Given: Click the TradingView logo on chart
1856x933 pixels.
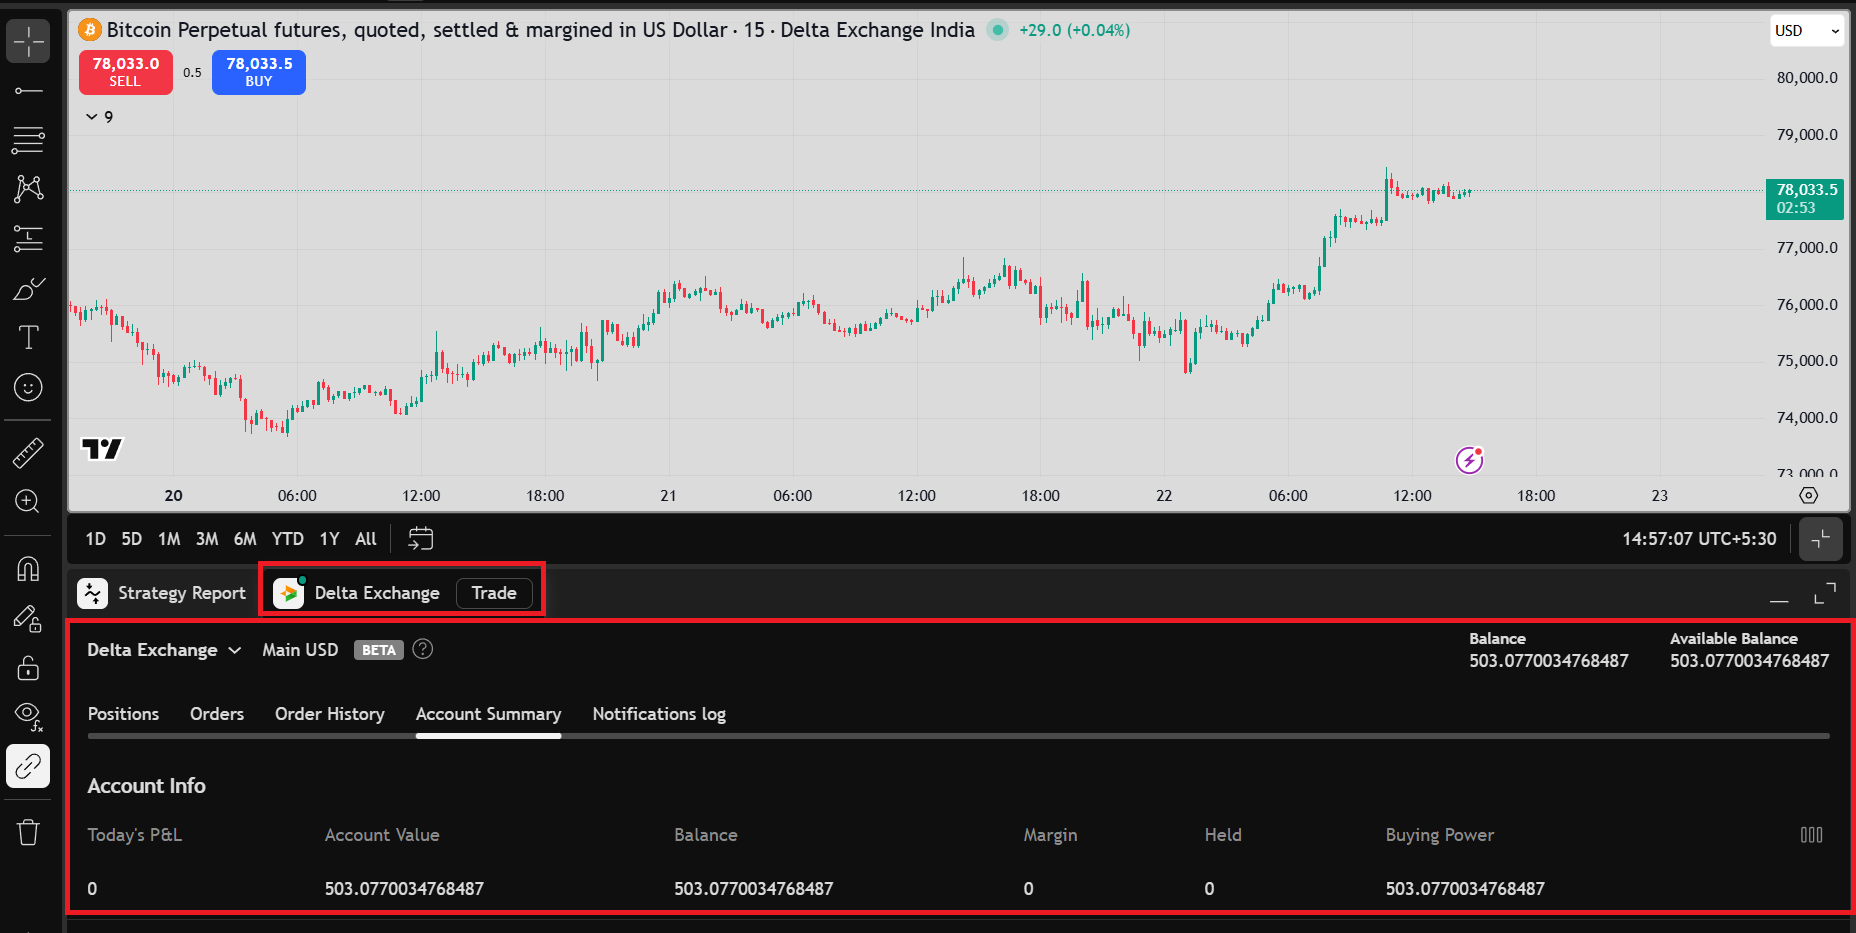Looking at the screenshot, I should (102, 449).
